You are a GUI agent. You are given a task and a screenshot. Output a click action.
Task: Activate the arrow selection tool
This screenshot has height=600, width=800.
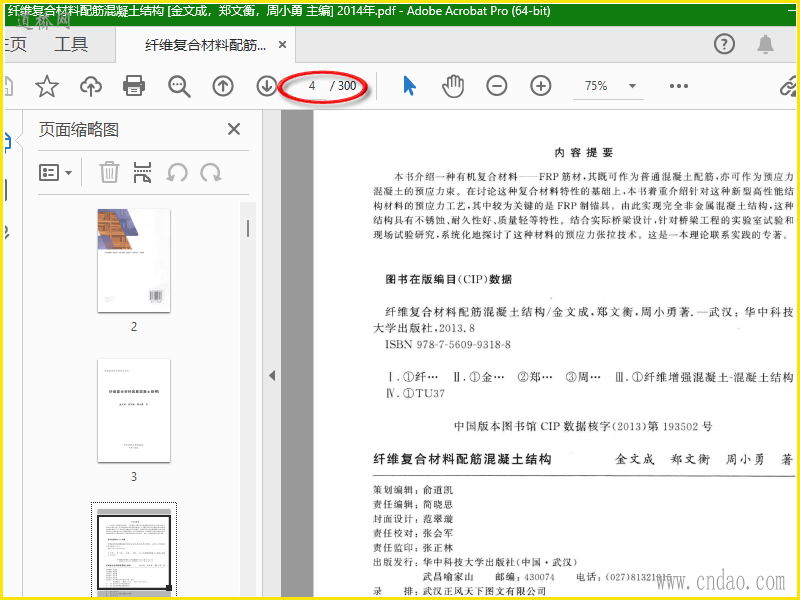tap(409, 86)
